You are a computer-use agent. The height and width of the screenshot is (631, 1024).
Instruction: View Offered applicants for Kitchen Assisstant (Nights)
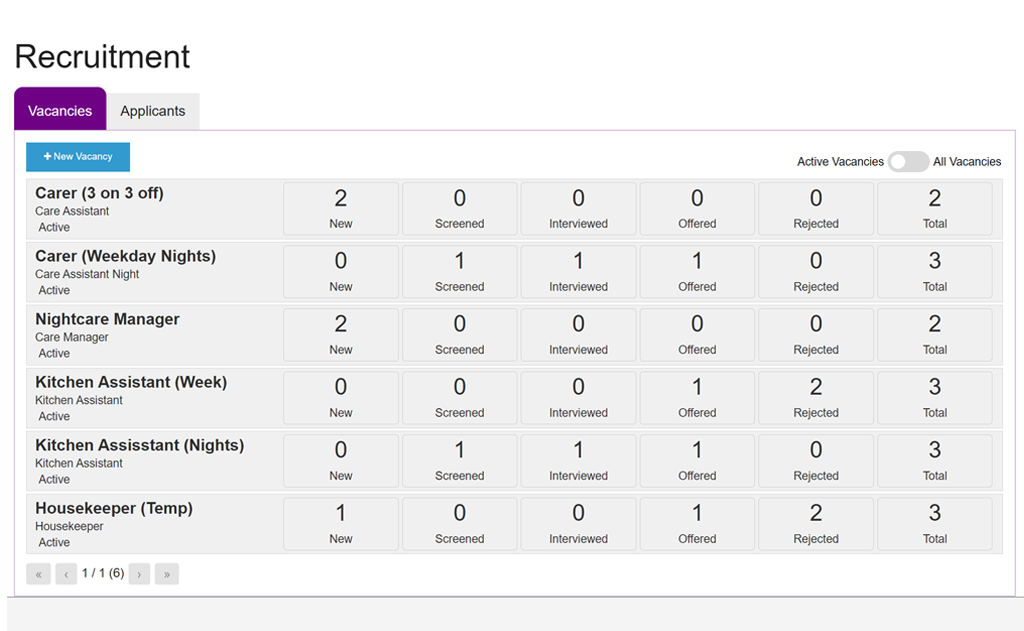697,461
